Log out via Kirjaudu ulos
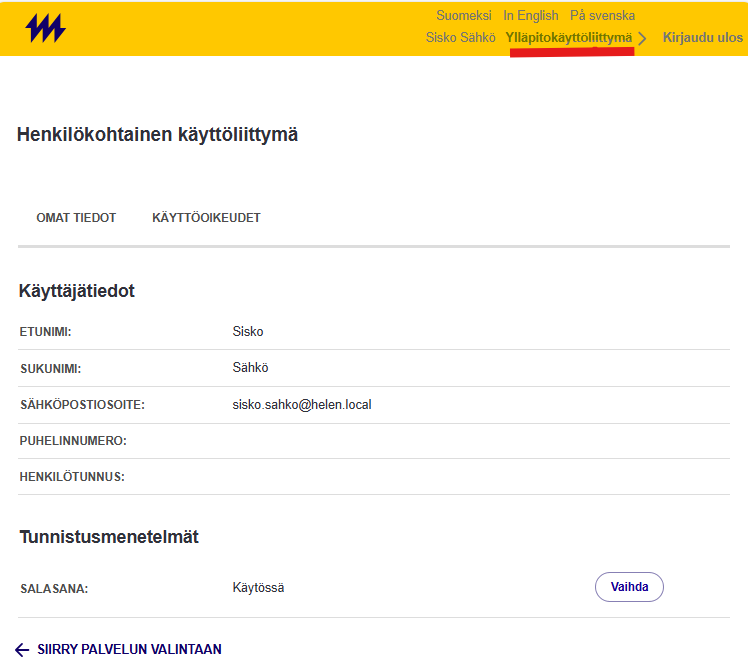Image resolution: width=748 pixels, height=664 pixels. tap(702, 38)
